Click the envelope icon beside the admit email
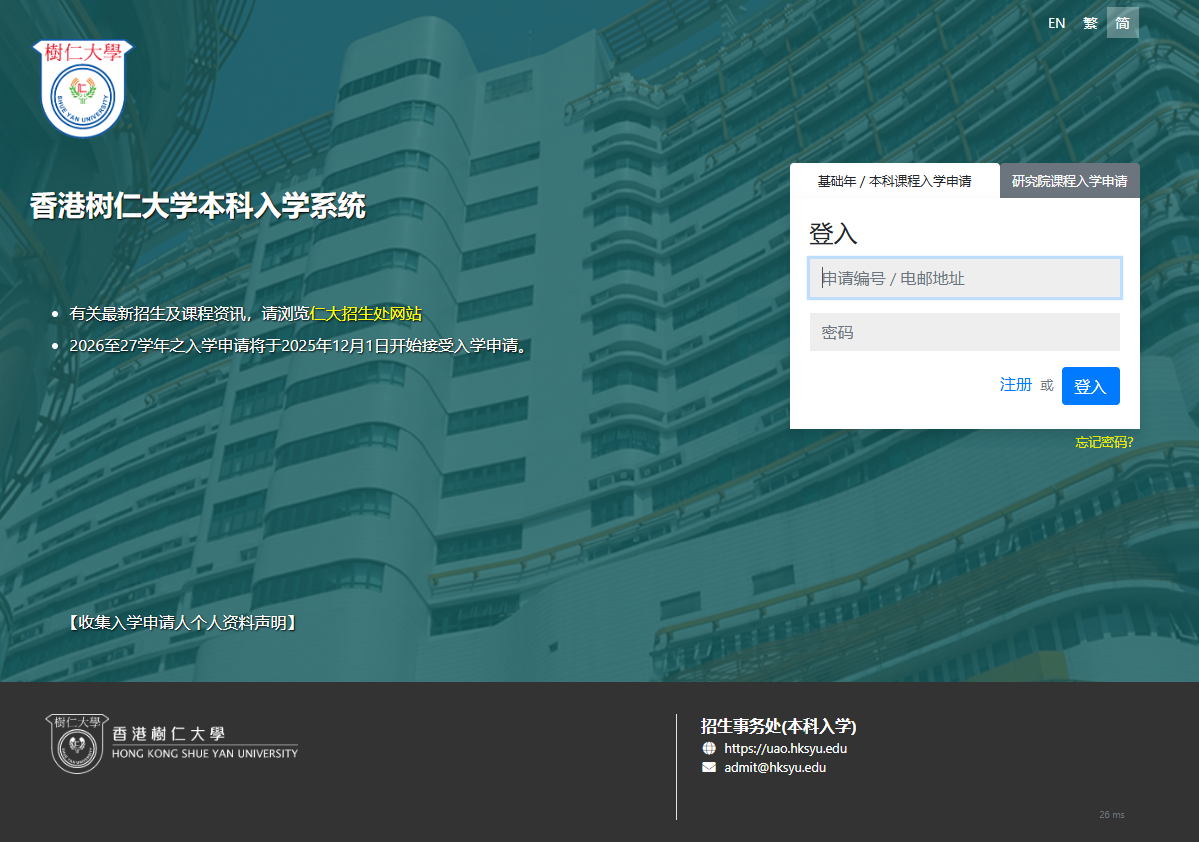 pos(709,768)
